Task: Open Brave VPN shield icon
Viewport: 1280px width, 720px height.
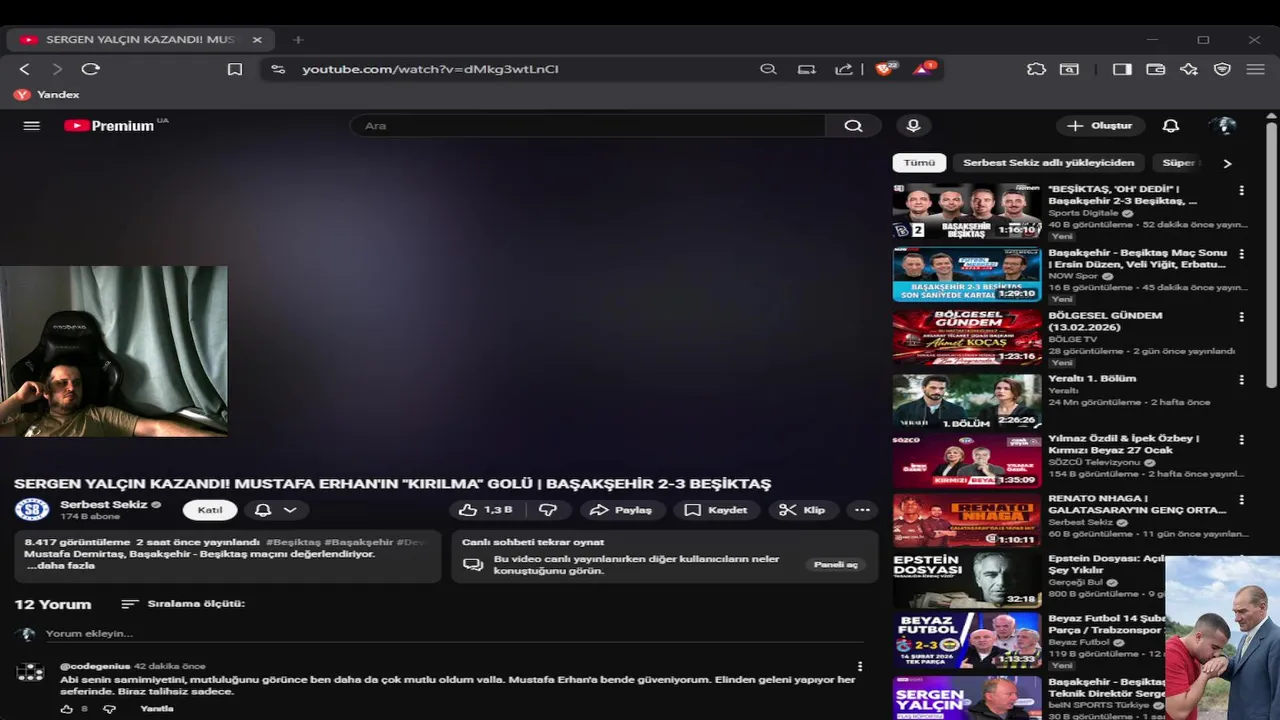Action: (1222, 69)
